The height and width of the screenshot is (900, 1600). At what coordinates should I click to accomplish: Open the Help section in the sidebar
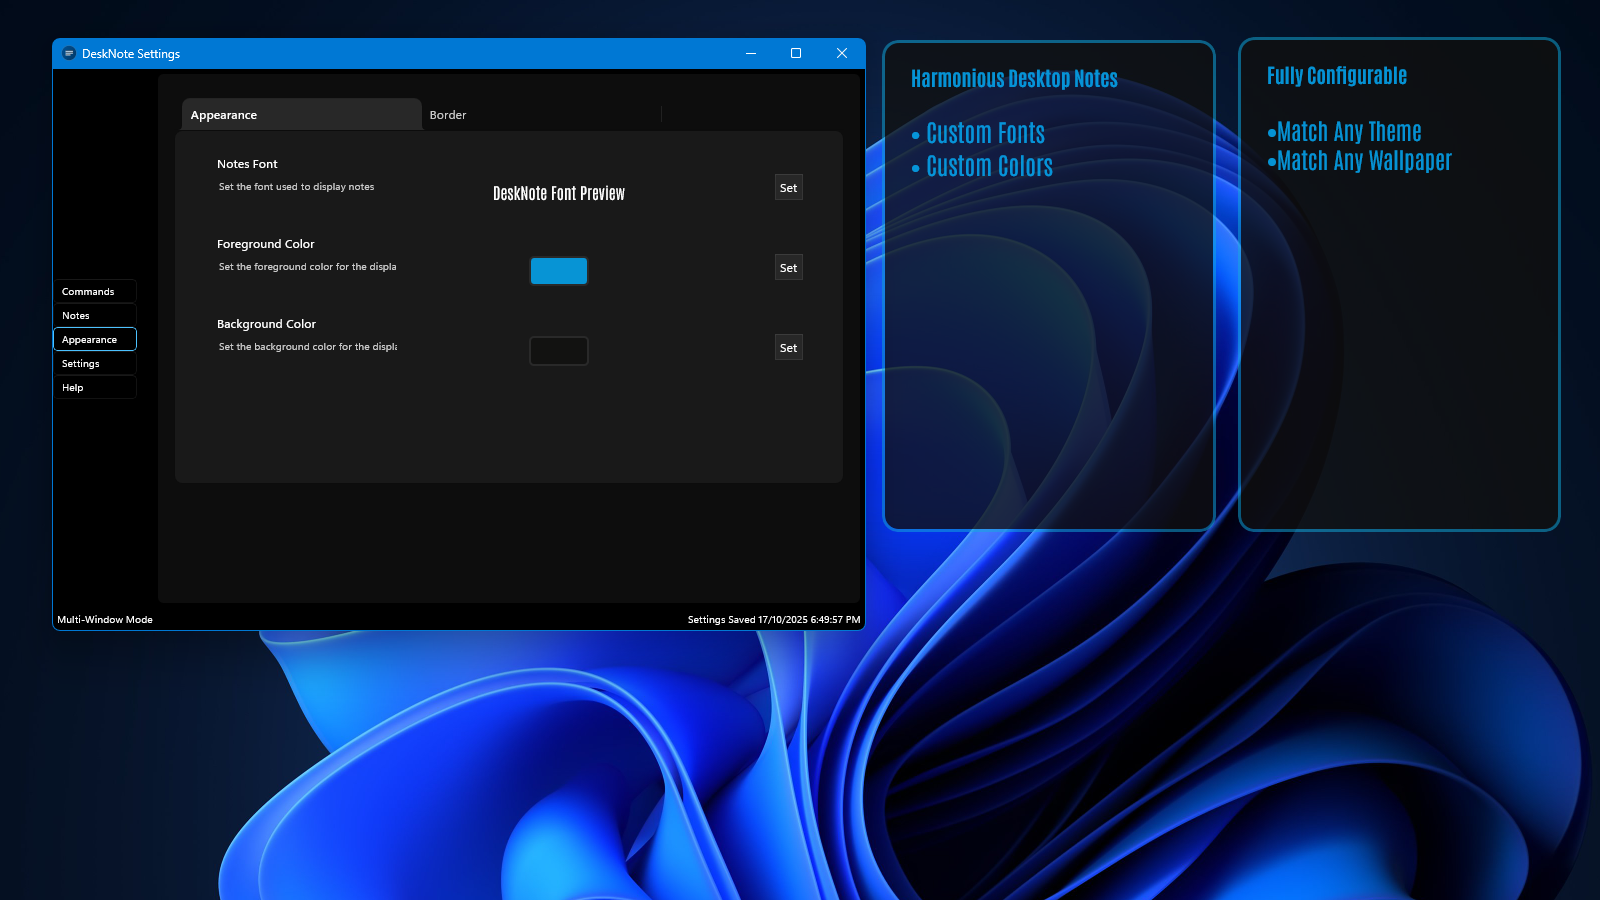tap(94, 387)
